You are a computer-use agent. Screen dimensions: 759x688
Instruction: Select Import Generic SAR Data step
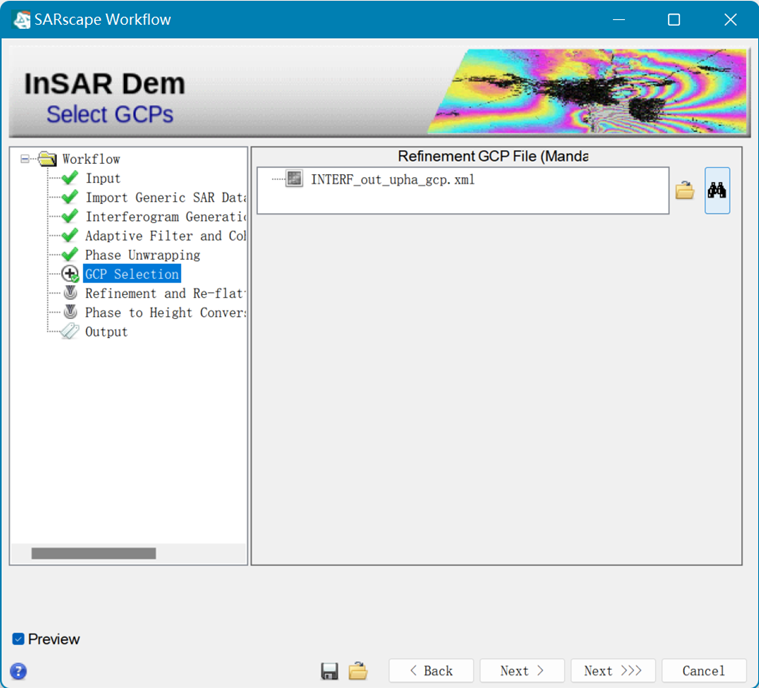tap(166, 198)
